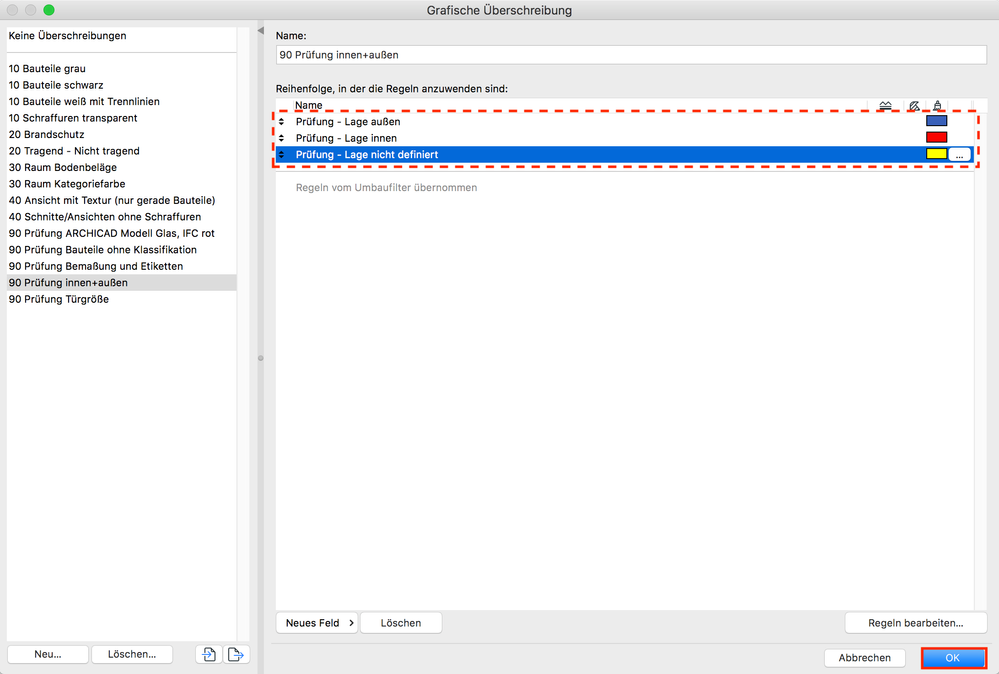The image size is (999, 674).
Task: Select 20 Tragend - Nicht tragend
Action: [122, 152]
